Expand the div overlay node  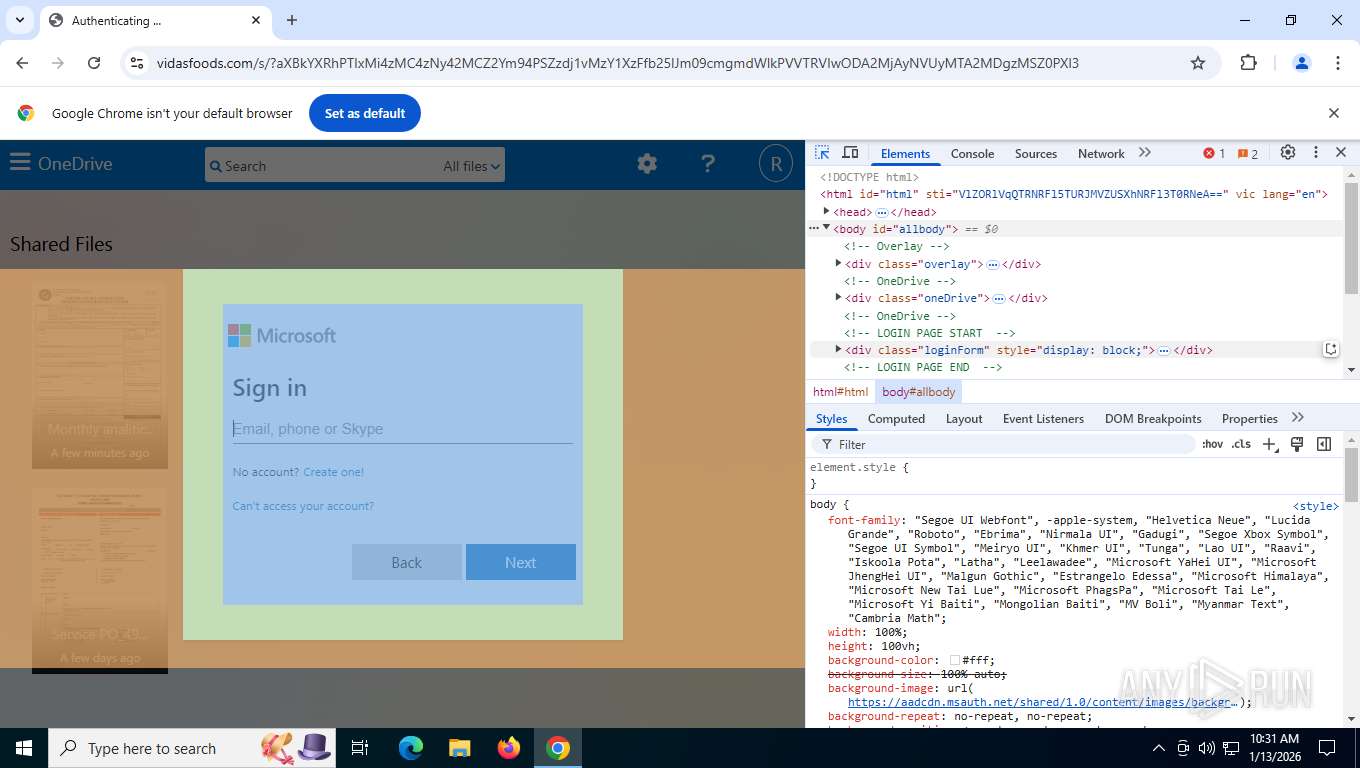click(838, 263)
